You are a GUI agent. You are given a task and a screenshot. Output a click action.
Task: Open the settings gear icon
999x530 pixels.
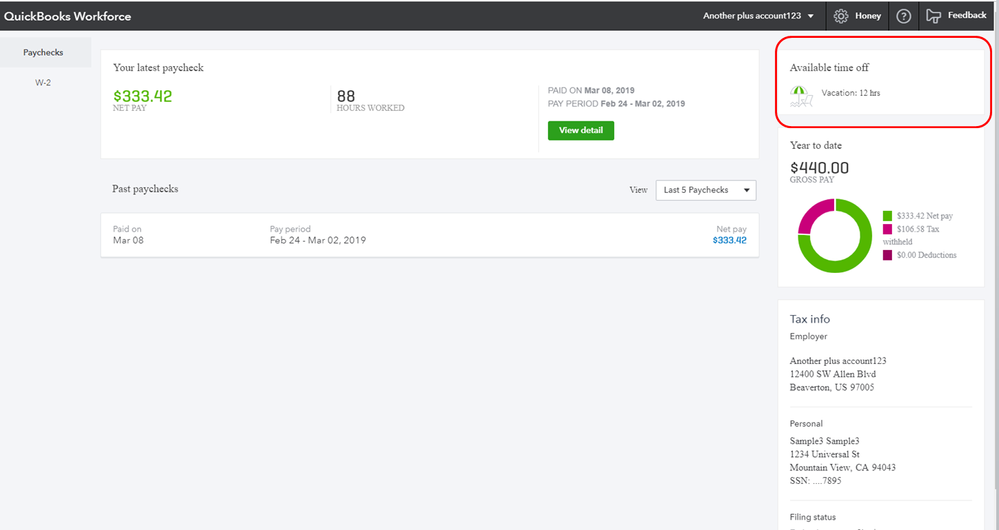coord(841,16)
